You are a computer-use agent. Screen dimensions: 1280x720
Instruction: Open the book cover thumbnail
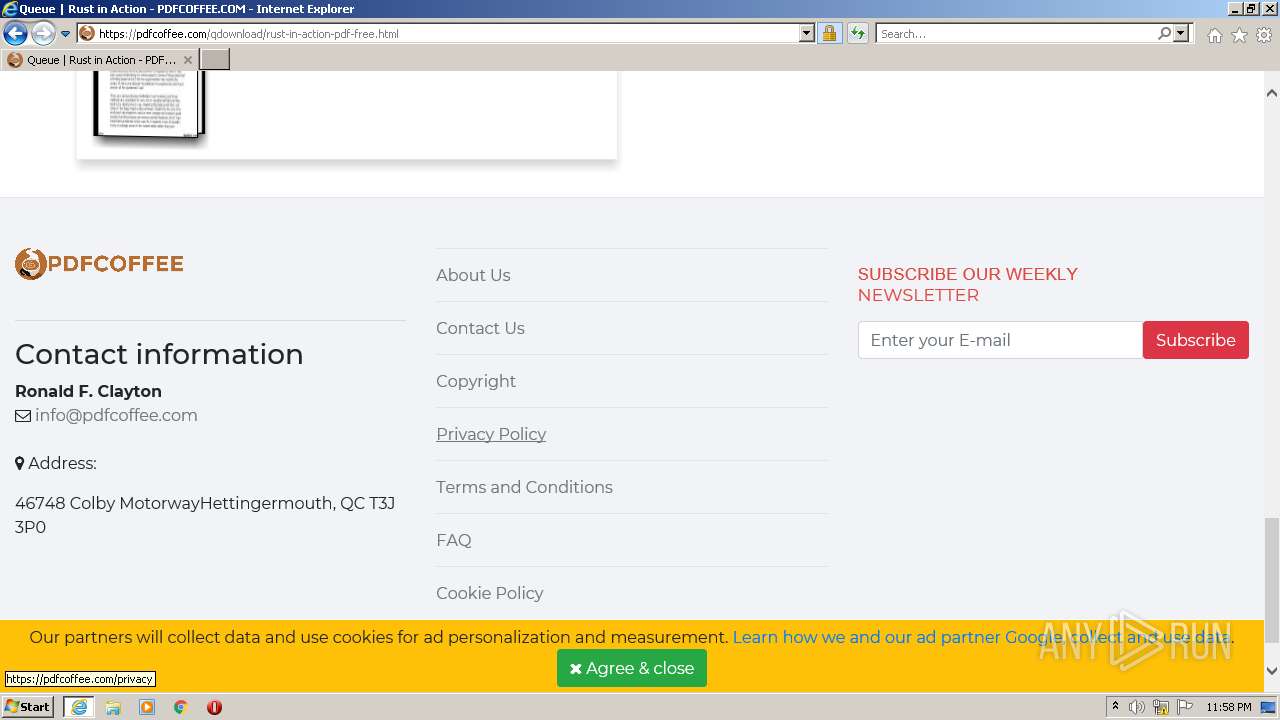pyautogui.click(x=149, y=105)
